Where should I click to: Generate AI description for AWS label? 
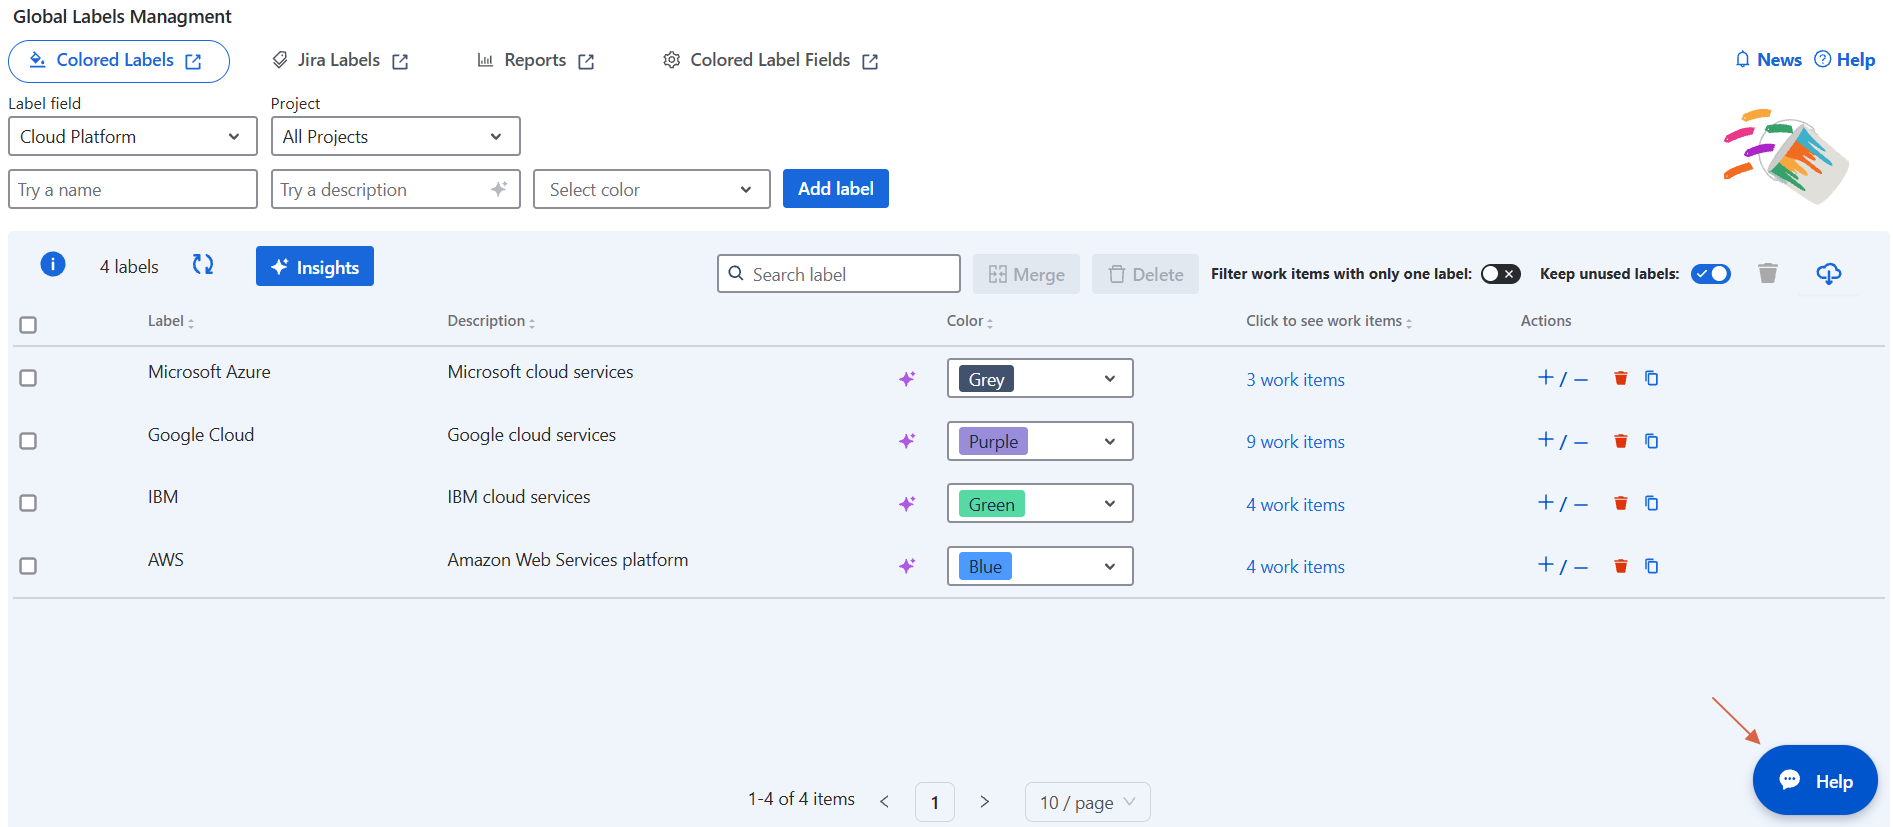coord(907,566)
